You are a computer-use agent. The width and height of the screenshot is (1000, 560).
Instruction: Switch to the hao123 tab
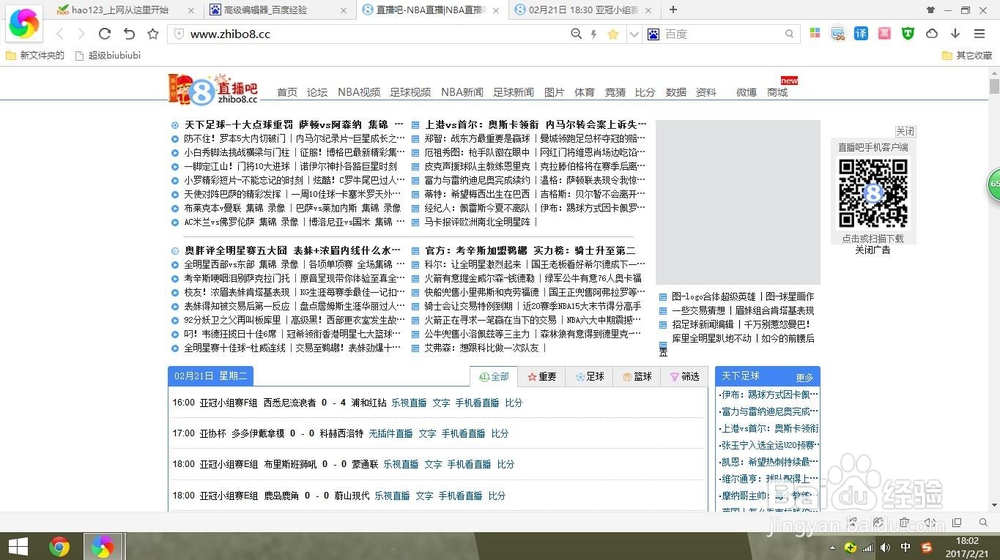(119, 10)
